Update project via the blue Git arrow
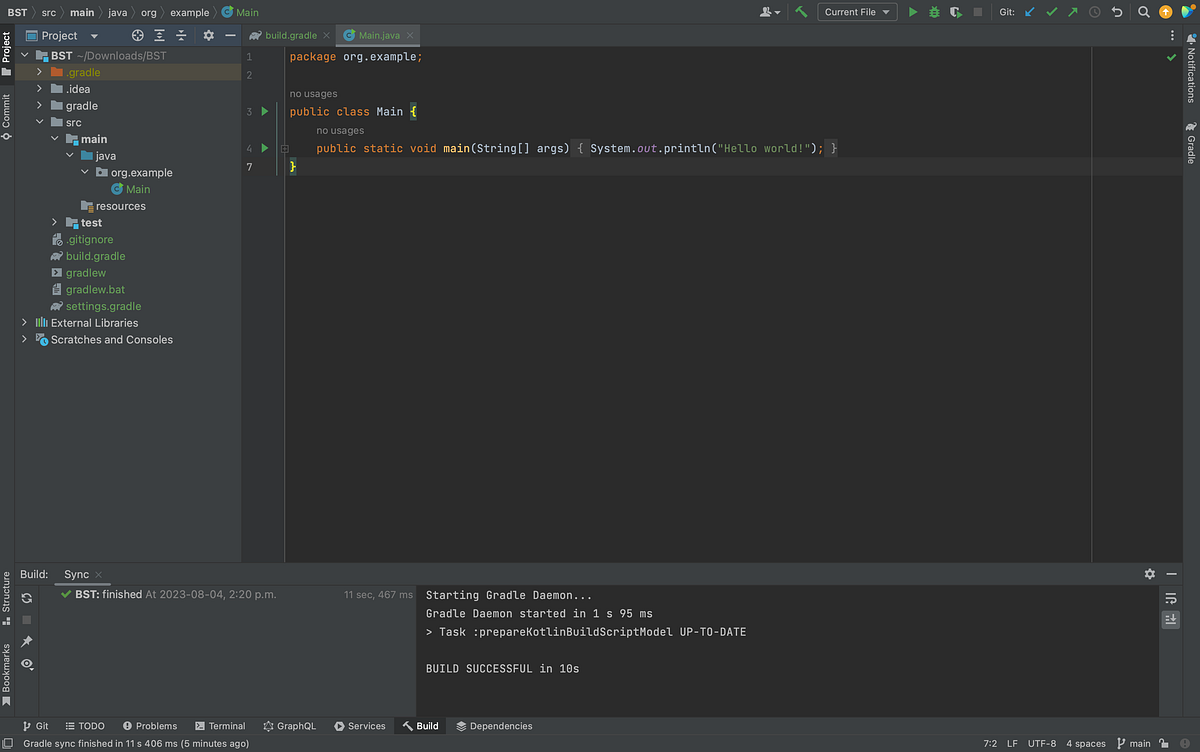 click(1028, 11)
